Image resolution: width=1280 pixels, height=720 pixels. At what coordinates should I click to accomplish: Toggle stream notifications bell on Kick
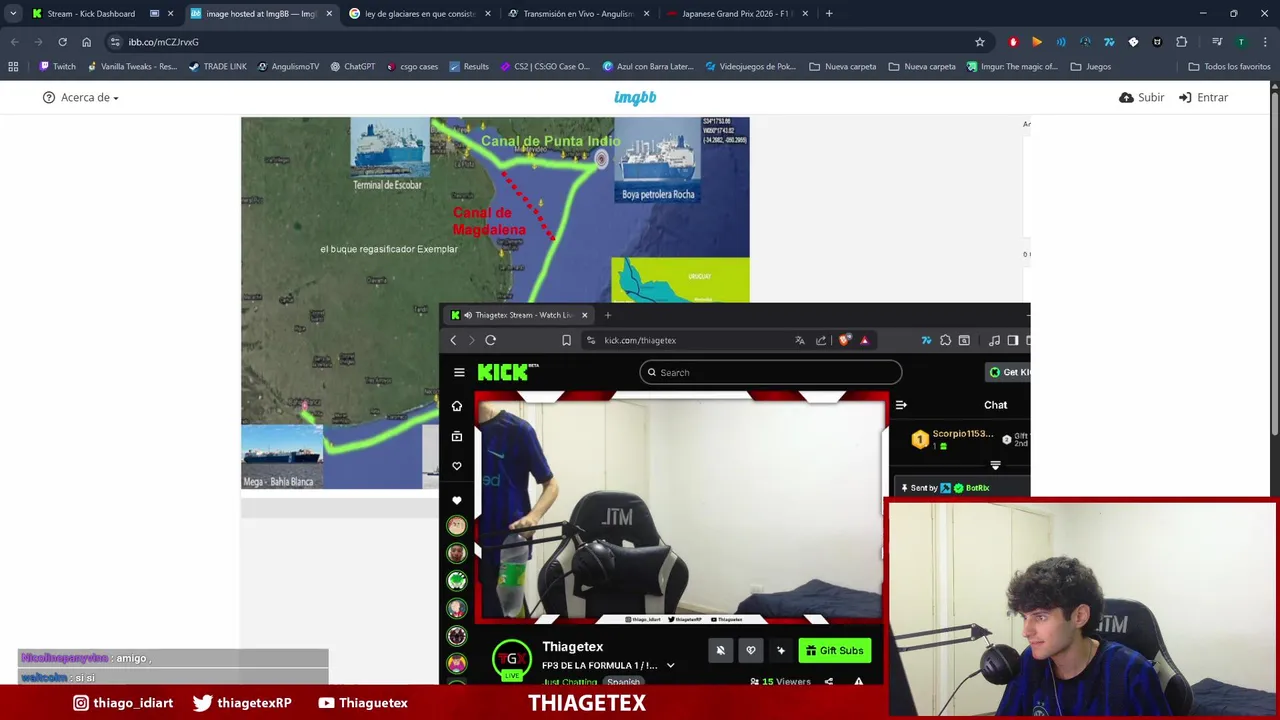tap(720, 650)
